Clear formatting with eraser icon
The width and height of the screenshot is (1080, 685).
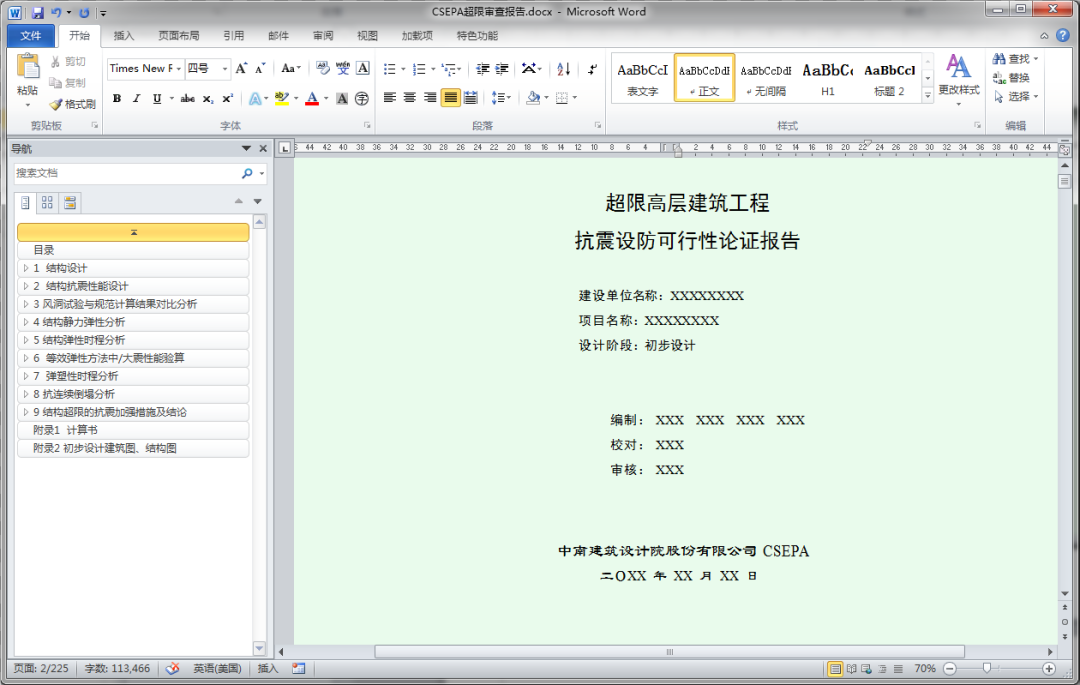click(322, 68)
